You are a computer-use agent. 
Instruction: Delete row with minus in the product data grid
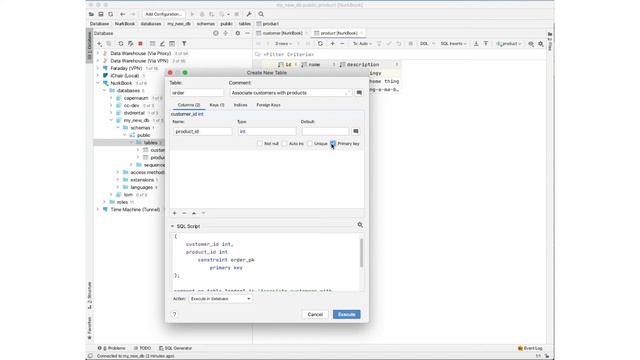[x=342, y=44]
